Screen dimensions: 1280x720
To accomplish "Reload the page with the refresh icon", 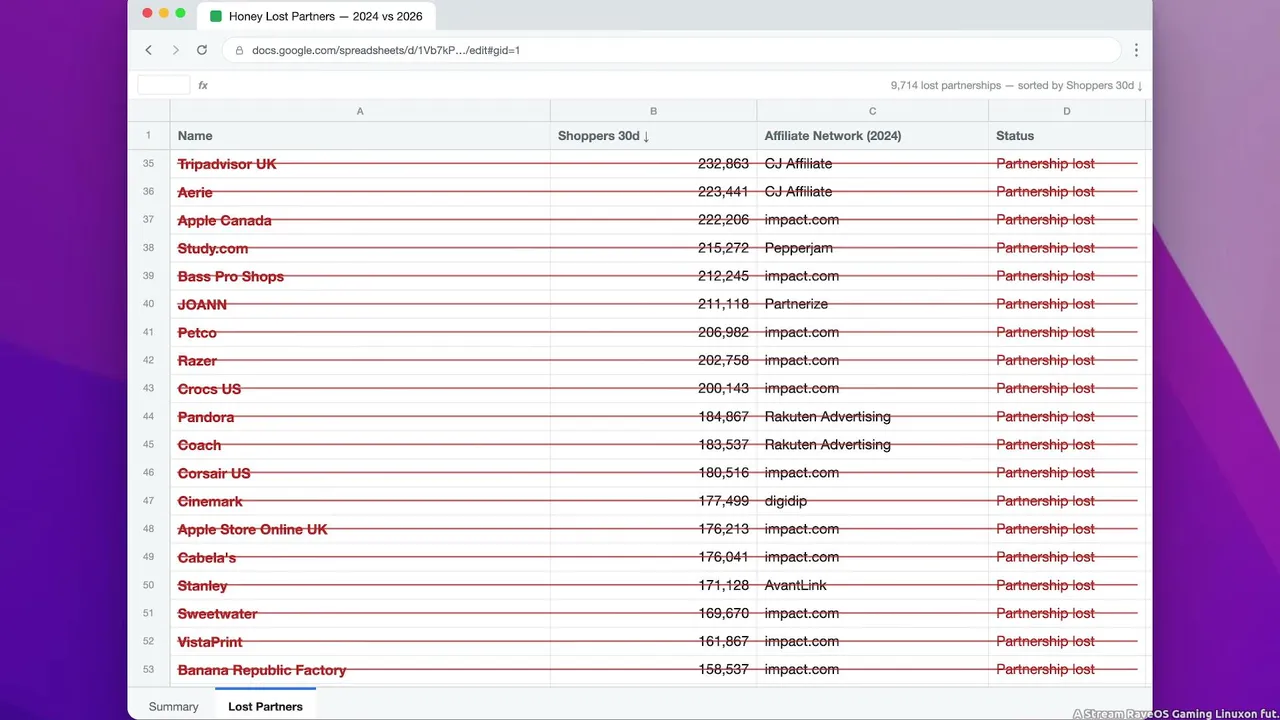I will tap(202, 50).
